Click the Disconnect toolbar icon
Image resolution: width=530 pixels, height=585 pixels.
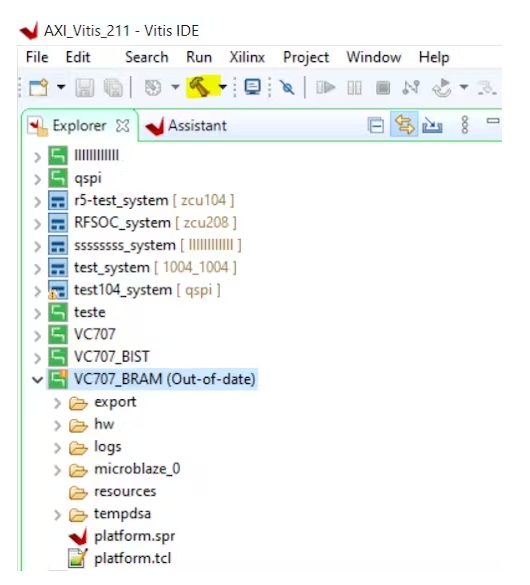coord(411,88)
